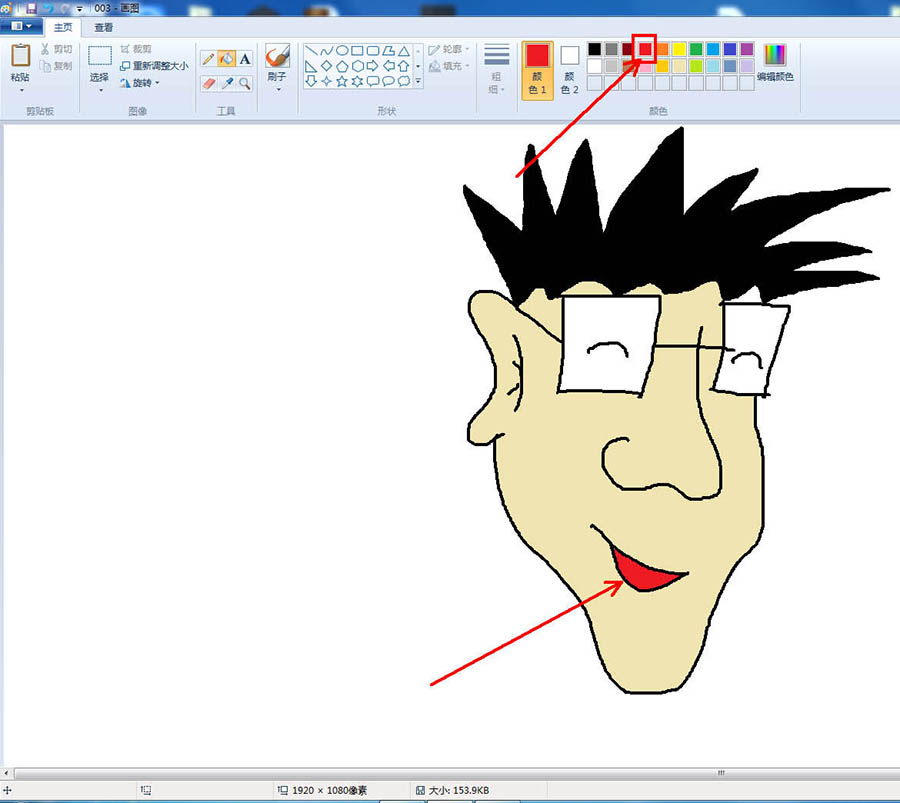900x803 pixels.
Task: Choose the Right triangle shape
Action: pos(311,66)
